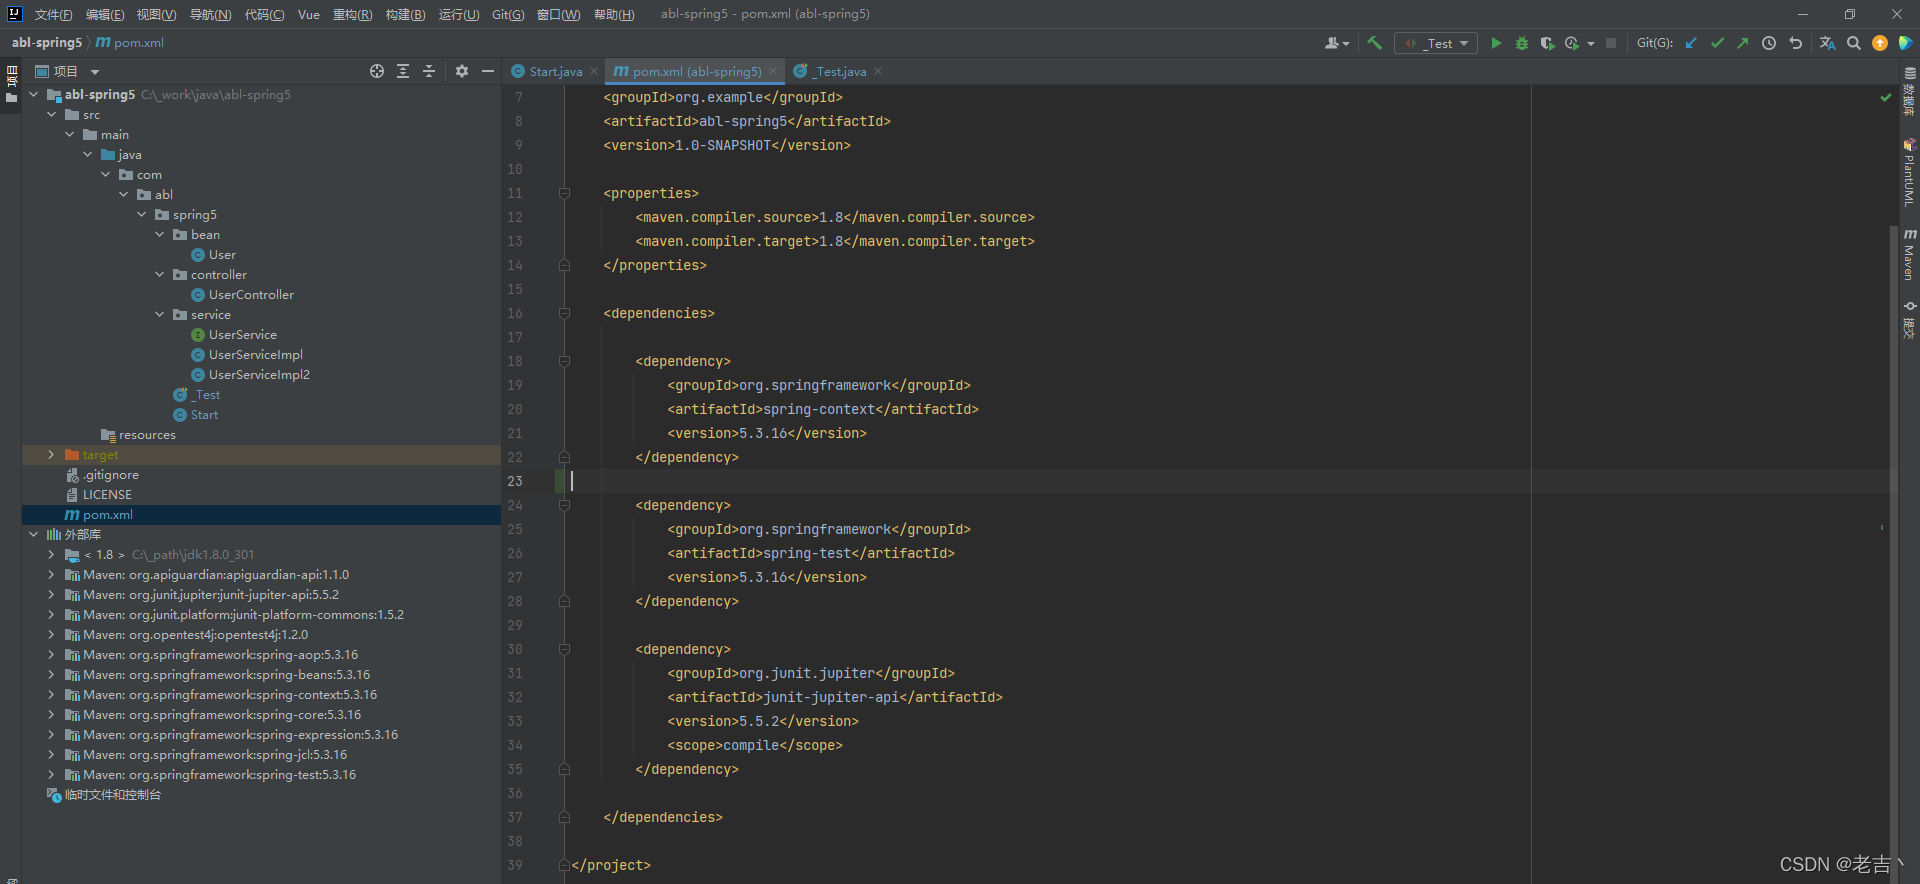Rollback changes with the undo arrow icon
This screenshot has height=884, width=1920.
click(x=1795, y=43)
